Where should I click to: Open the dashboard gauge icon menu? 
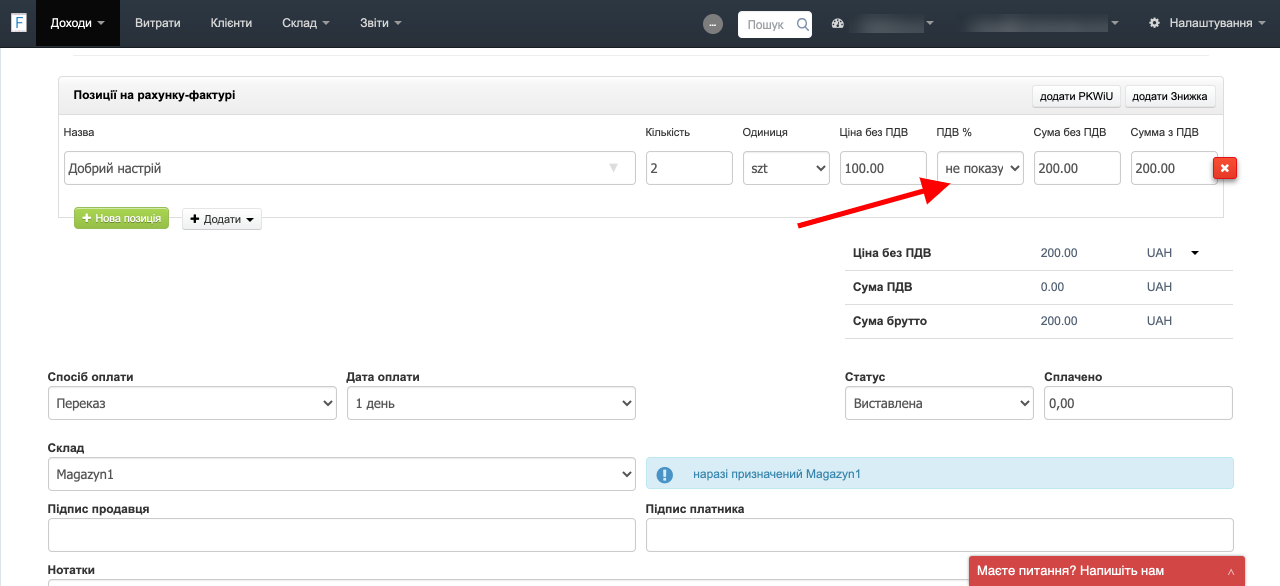point(838,24)
